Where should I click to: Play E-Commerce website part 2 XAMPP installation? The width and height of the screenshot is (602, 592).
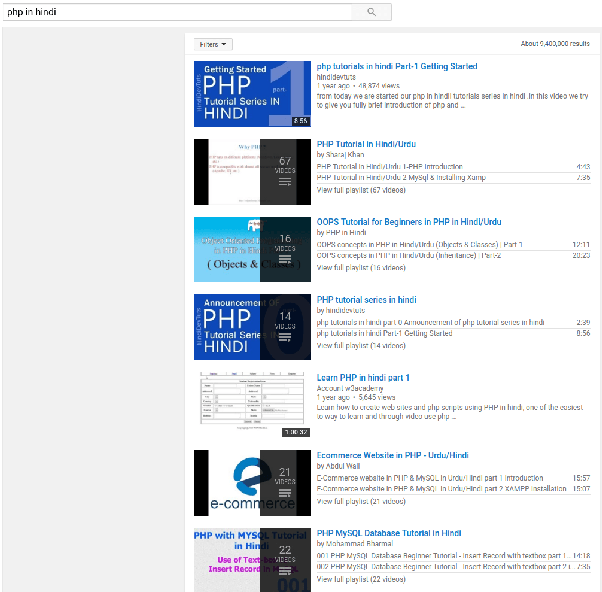(x=442, y=489)
